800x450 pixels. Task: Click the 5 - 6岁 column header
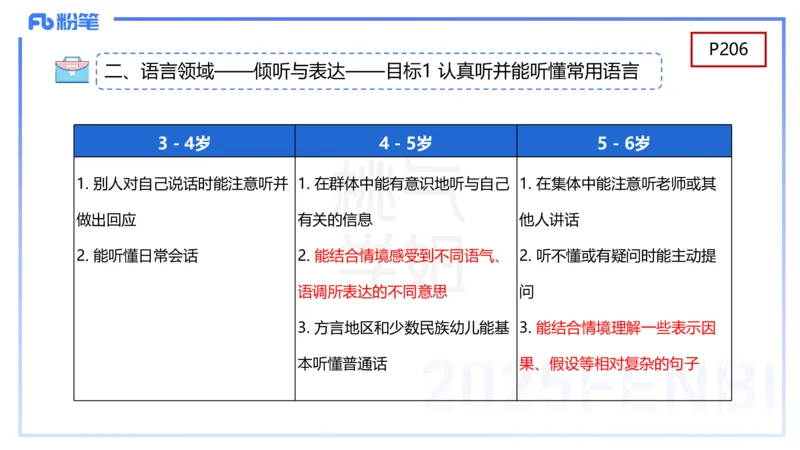pos(624,141)
